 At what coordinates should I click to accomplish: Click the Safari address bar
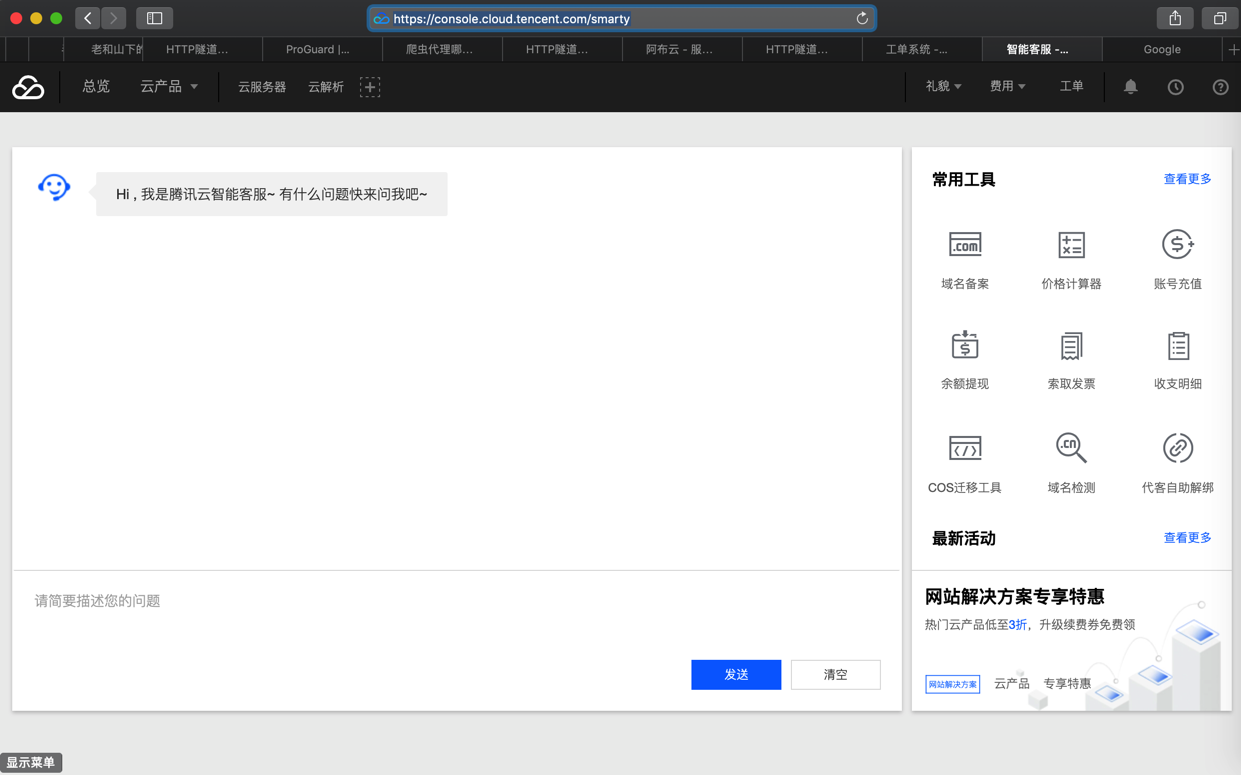[621, 18]
